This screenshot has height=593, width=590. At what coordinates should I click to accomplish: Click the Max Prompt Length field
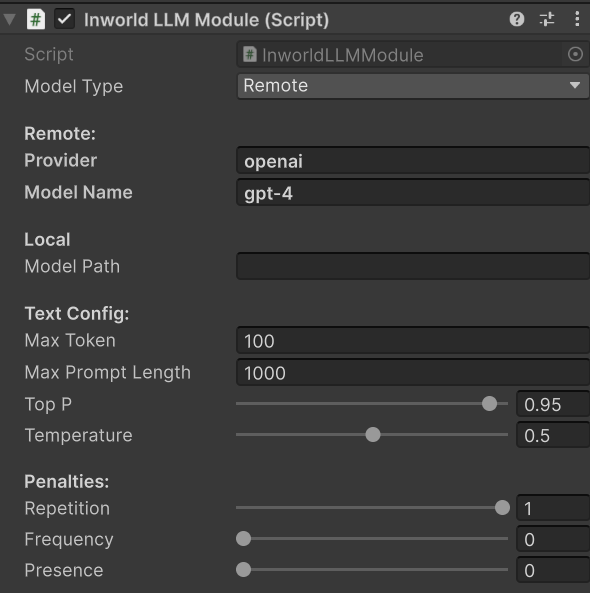click(413, 373)
